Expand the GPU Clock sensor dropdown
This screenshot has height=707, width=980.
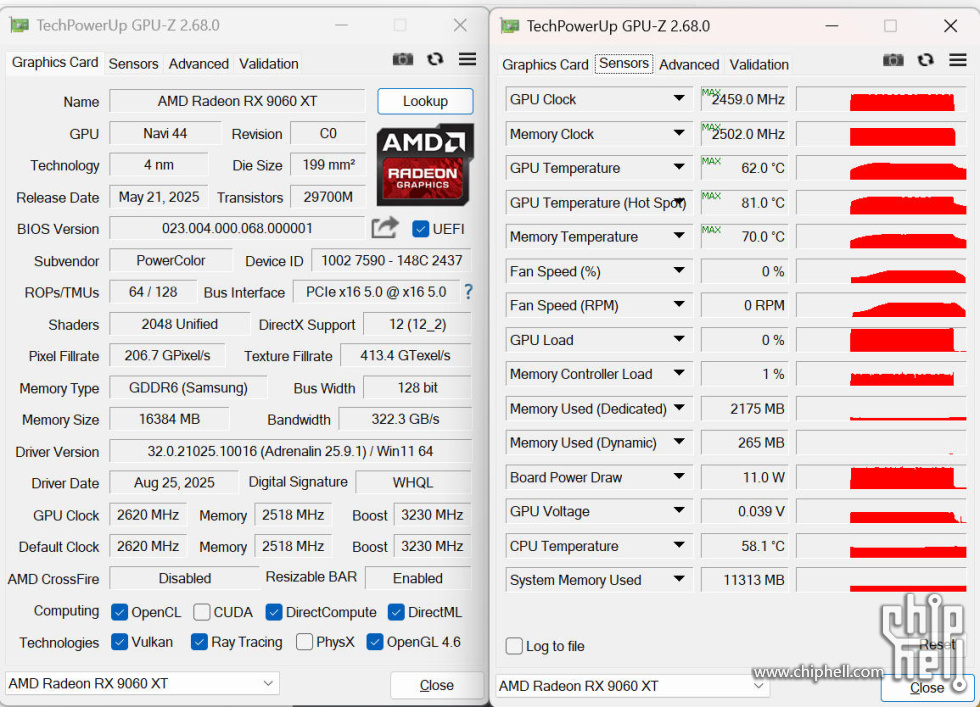[679, 100]
